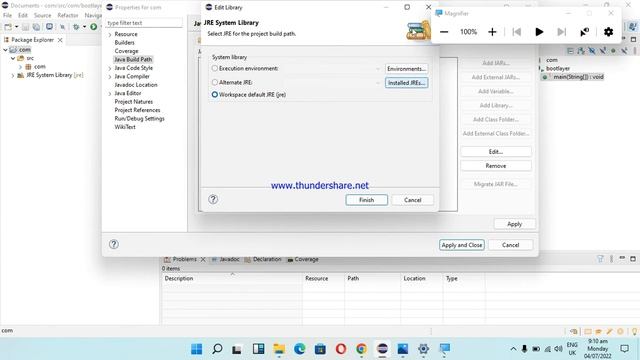The image size is (640, 360).
Task: Click Apply in Properties dialog
Action: tap(514, 224)
